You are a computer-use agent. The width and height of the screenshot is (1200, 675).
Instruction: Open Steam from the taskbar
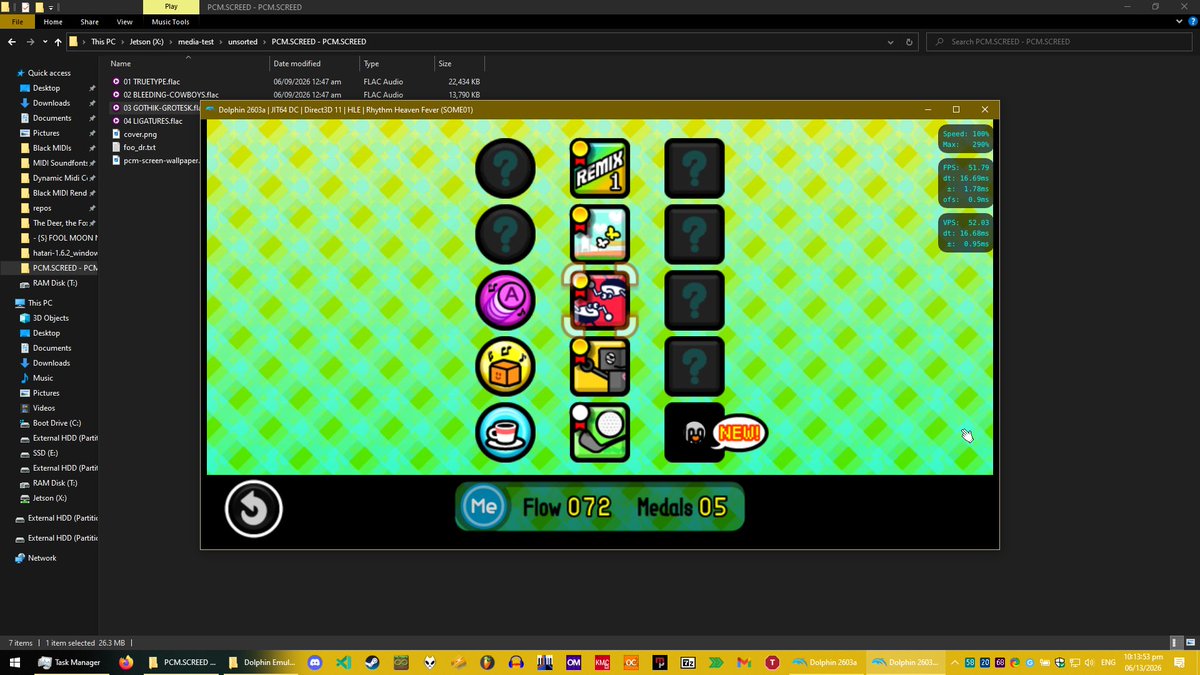[x=371, y=662]
